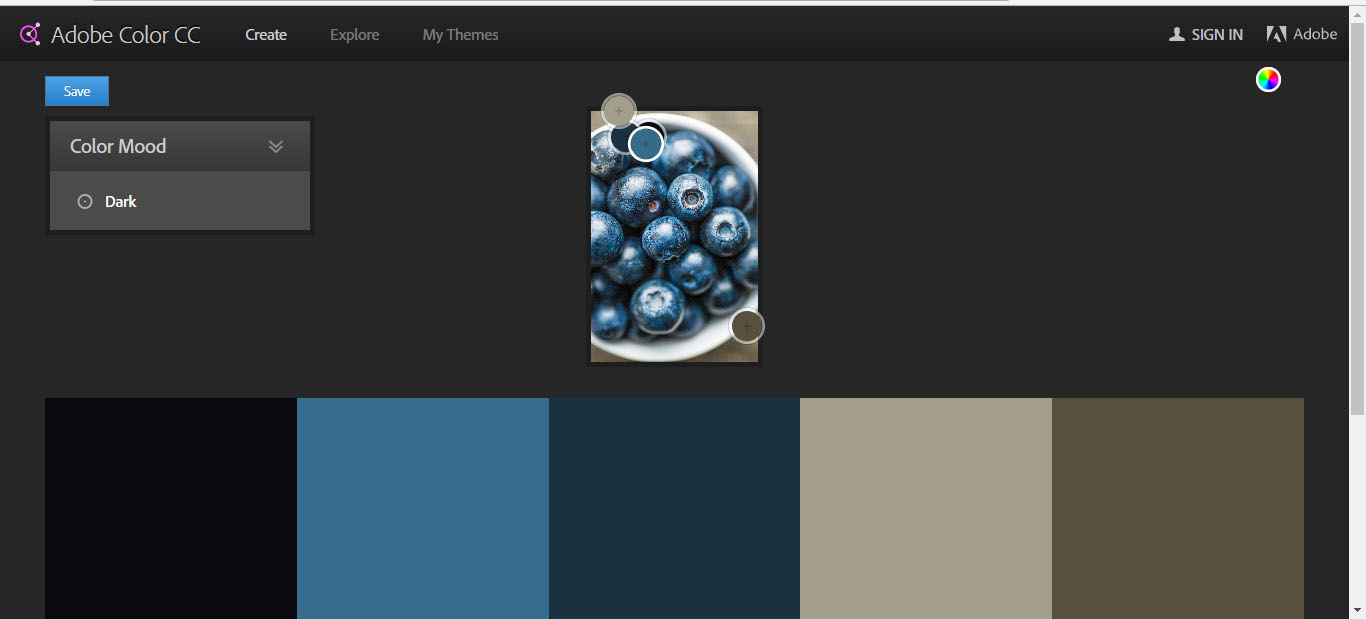
Task: Click the Color Mood panel heading
Action: (x=118, y=146)
